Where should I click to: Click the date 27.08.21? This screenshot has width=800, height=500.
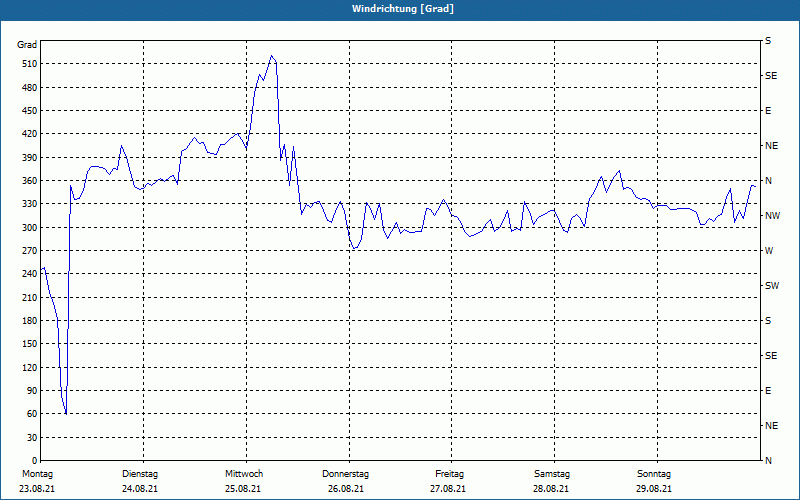(447, 489)
